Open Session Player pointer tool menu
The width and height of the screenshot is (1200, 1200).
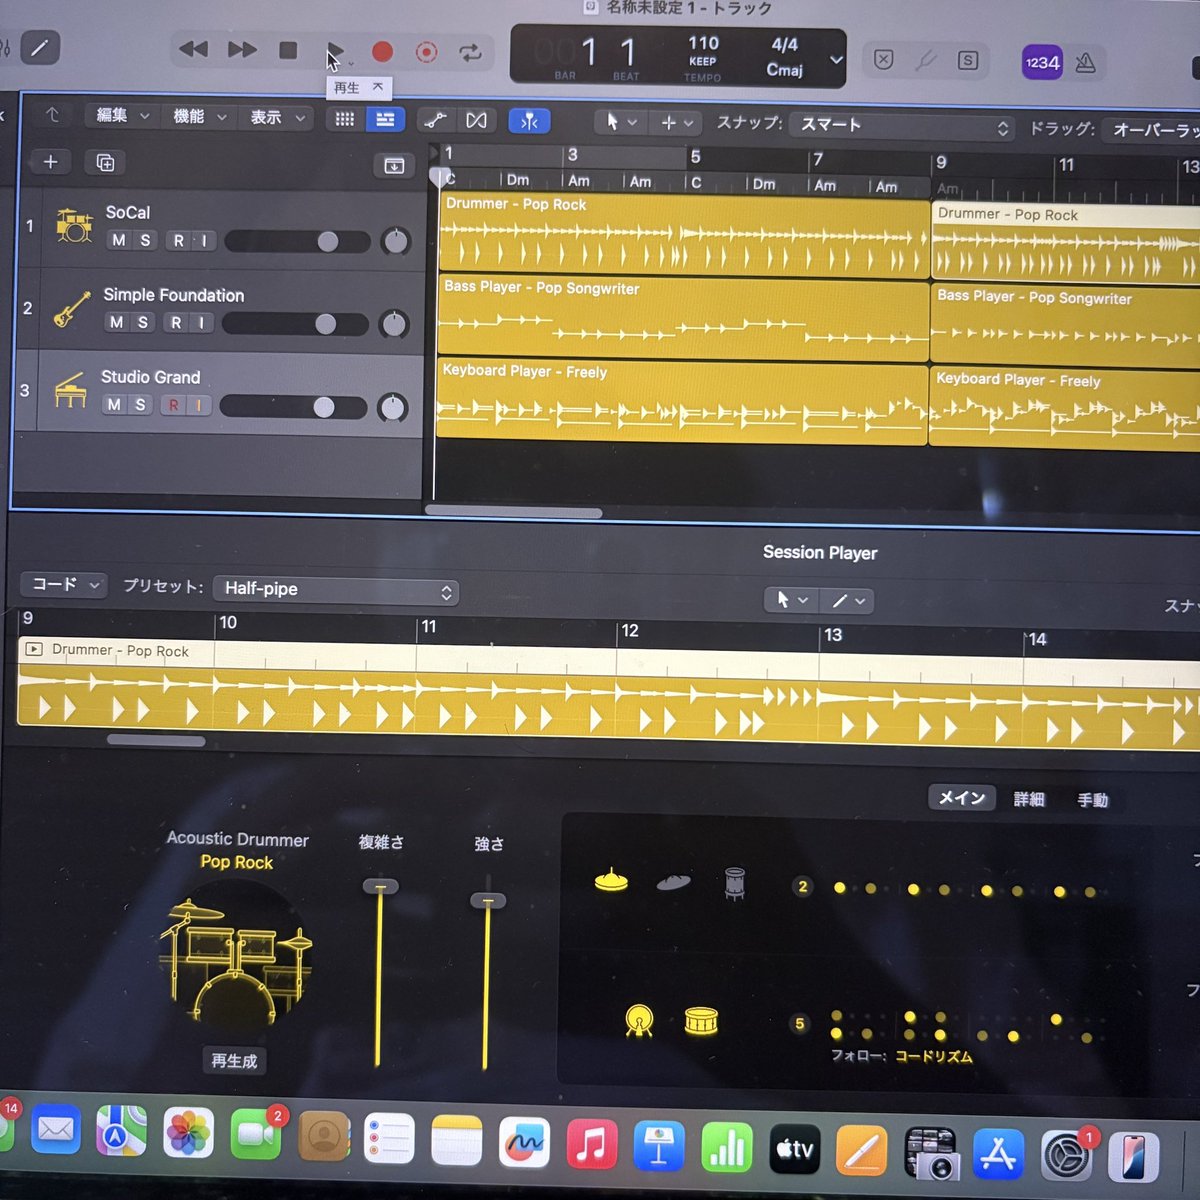(791, 600)
